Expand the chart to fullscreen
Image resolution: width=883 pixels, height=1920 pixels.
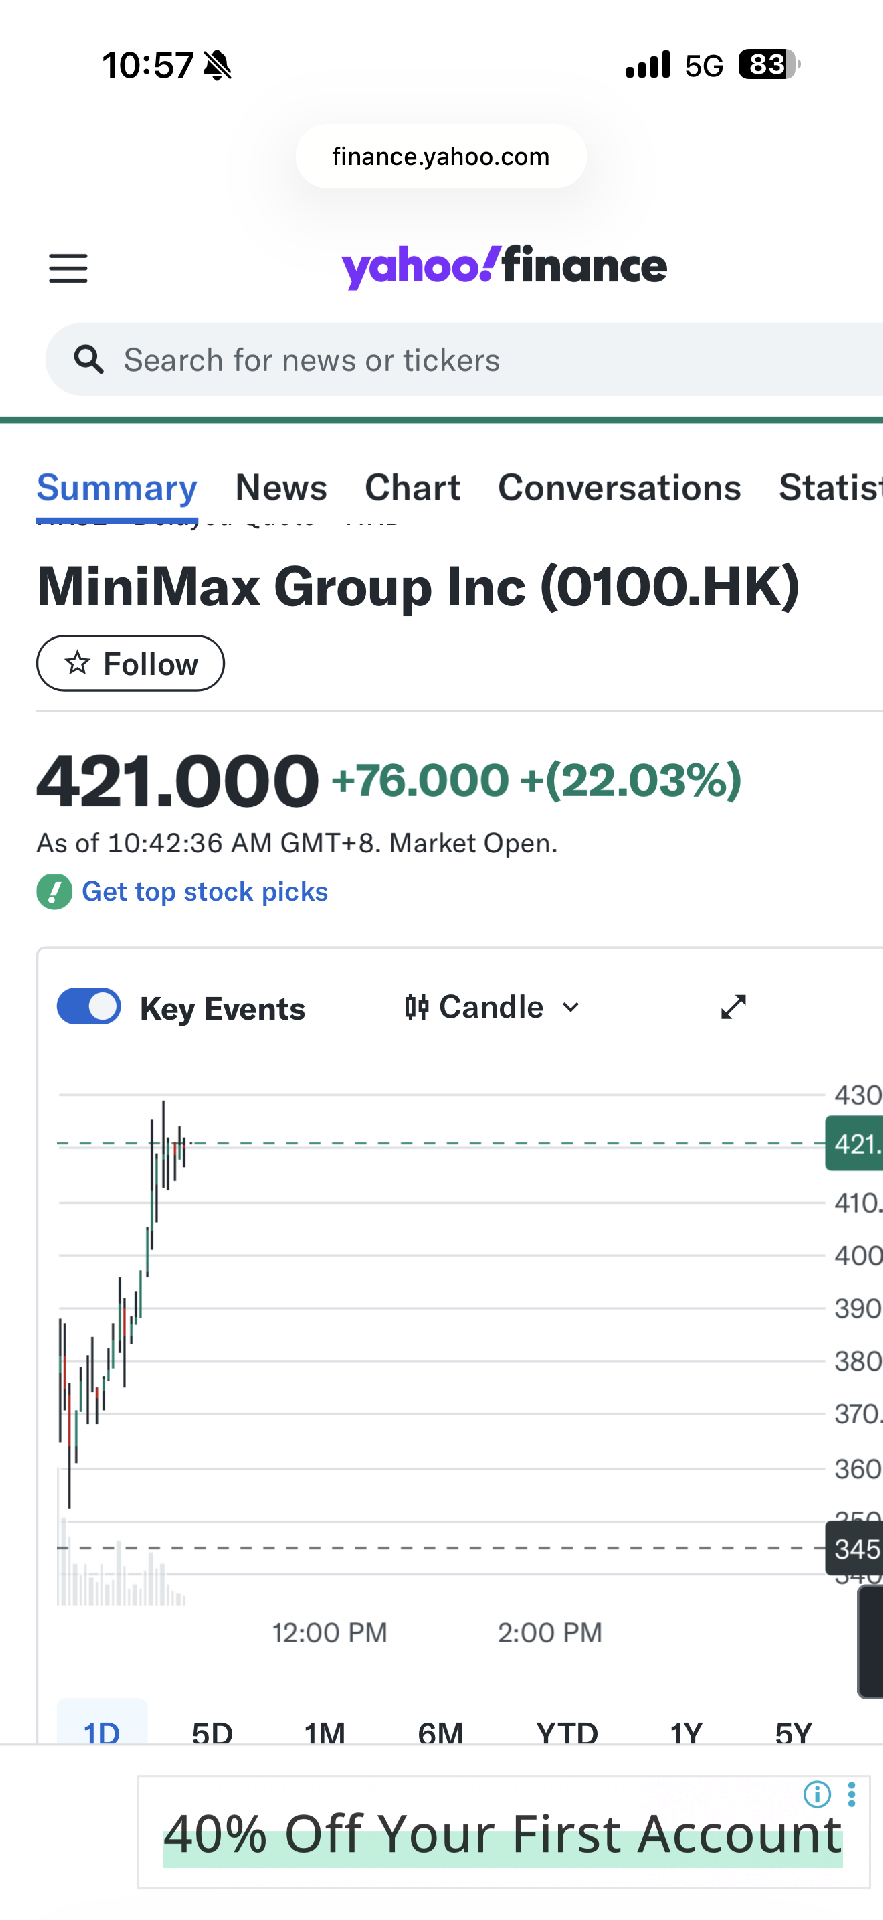[x=733, y=1007]
